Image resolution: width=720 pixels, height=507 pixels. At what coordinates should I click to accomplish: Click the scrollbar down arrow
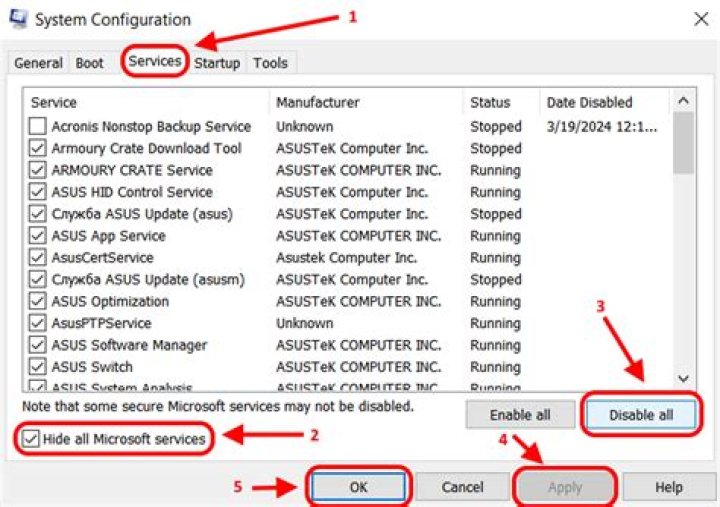683,378
